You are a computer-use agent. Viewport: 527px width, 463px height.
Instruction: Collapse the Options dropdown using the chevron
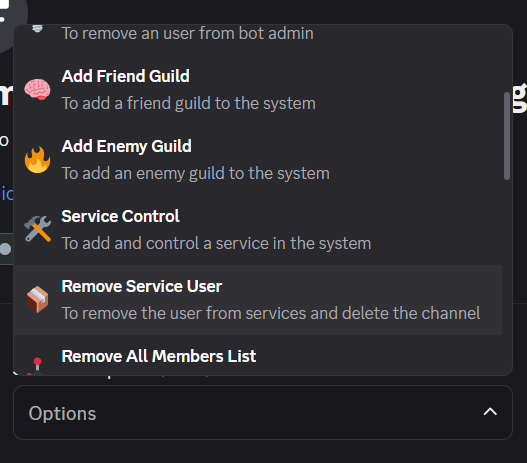pyautogui.click(x=490, y=412)
